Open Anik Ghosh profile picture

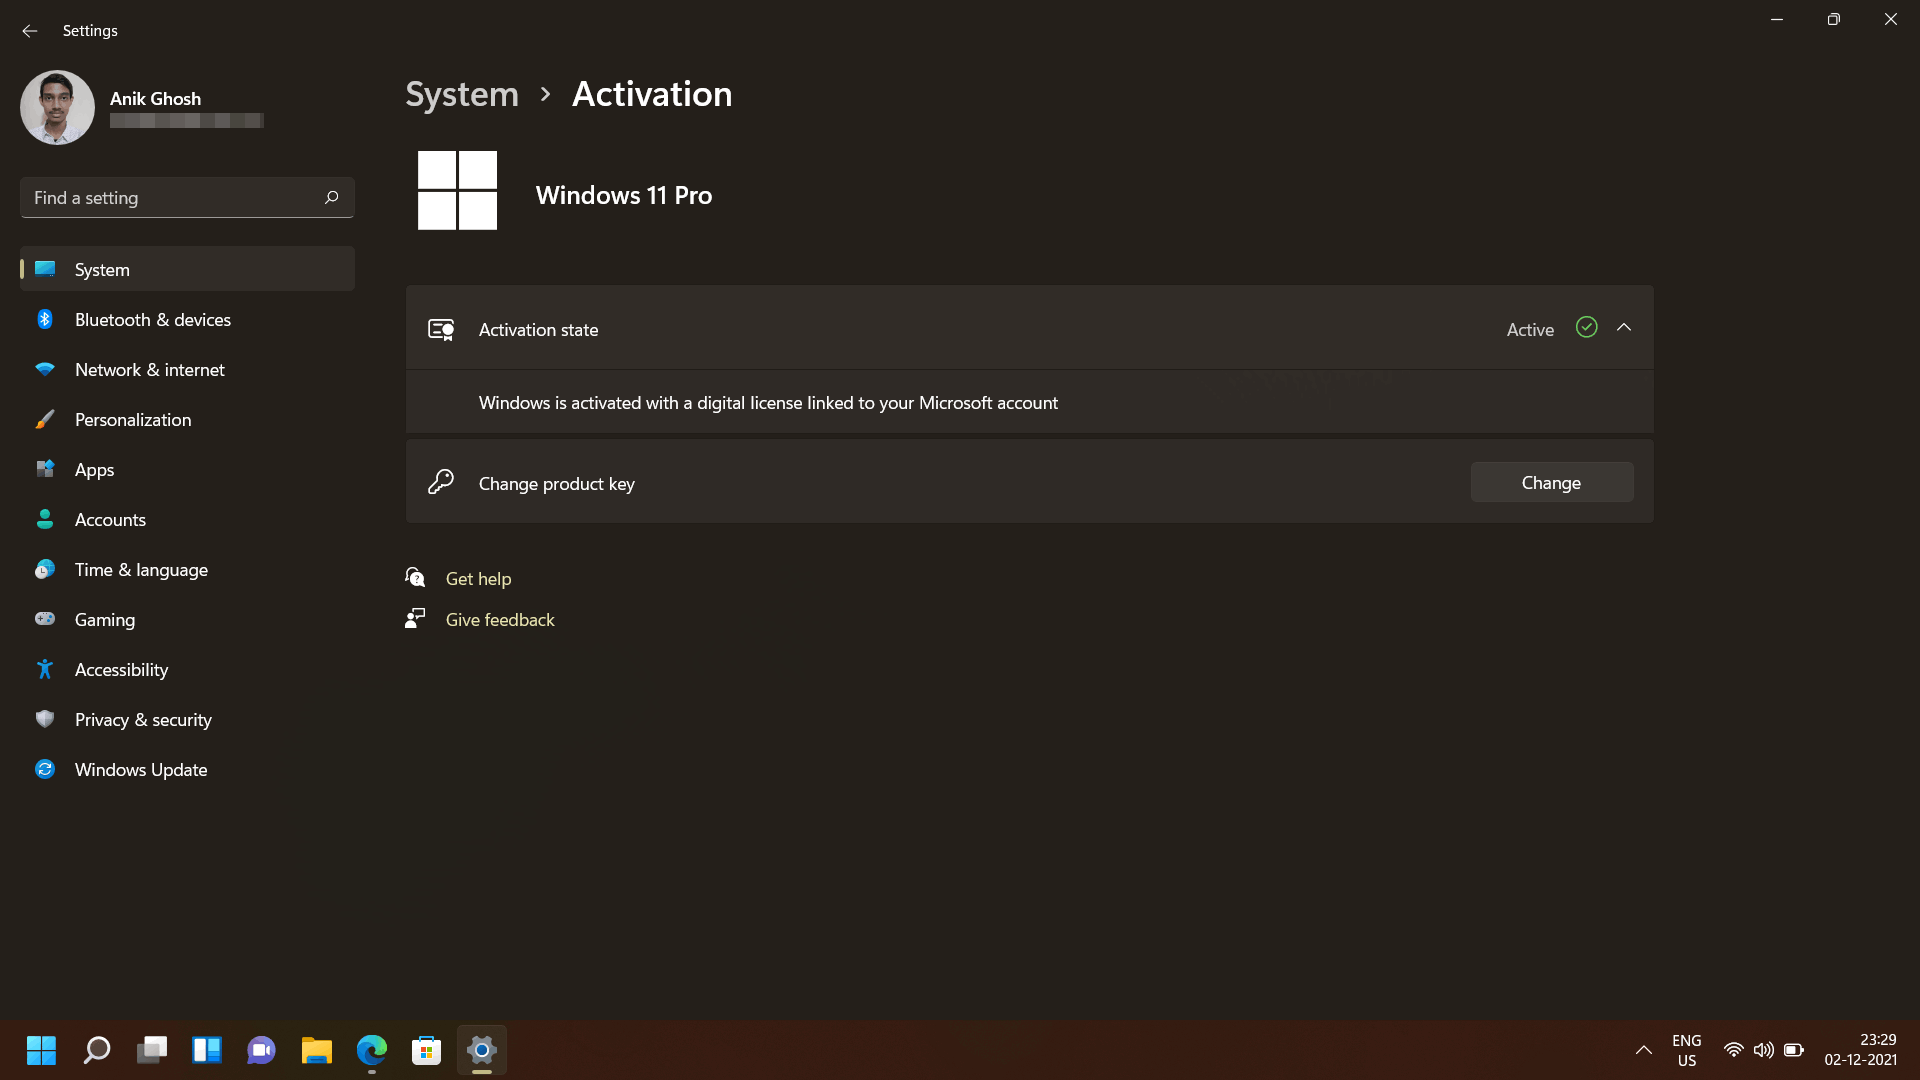pyautogui.click(x=57, y=107)
